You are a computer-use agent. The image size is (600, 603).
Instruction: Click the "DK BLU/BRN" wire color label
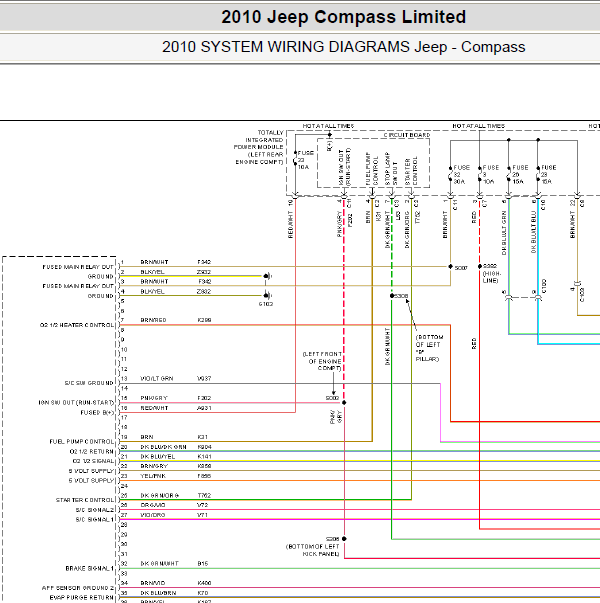click(158, 592)
